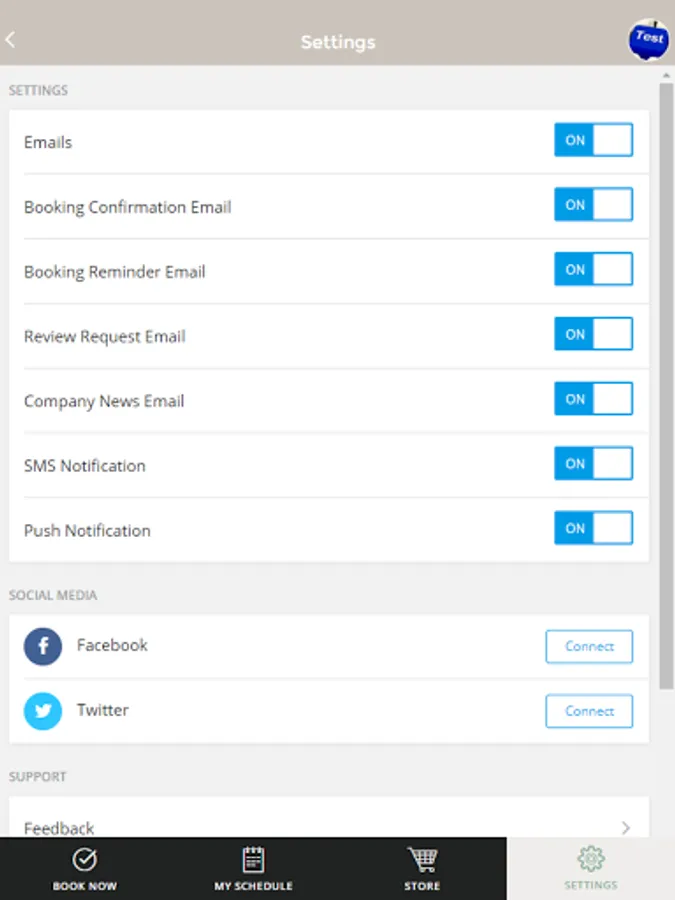Disable the Company News Email toggle
The width and height of the screenshot is (675, 900).
click(x=593, y=399)
